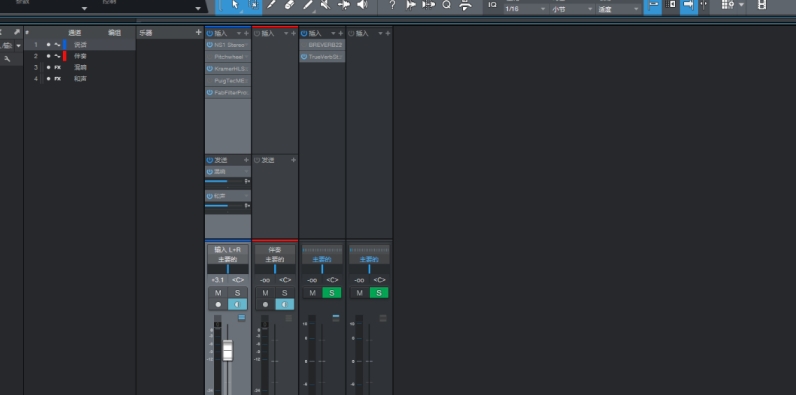Open inserts dropdown arrow on first channel

239,34
